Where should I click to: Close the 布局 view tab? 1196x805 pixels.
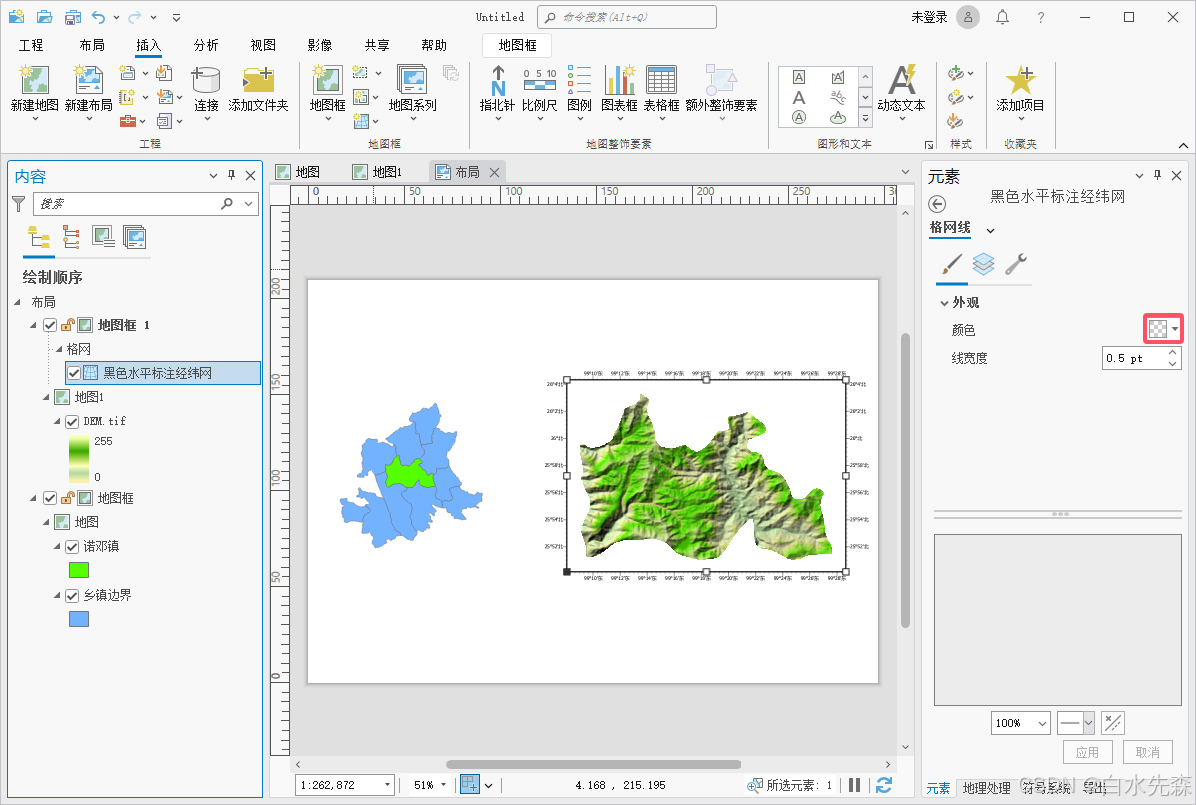tap(494, 172)
